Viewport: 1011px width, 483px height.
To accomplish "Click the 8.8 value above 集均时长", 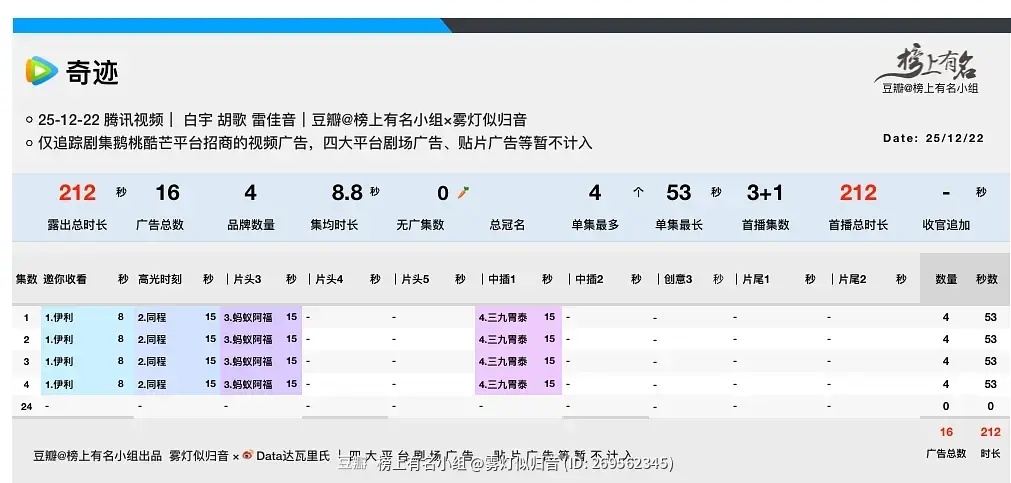I will (347, 192).
